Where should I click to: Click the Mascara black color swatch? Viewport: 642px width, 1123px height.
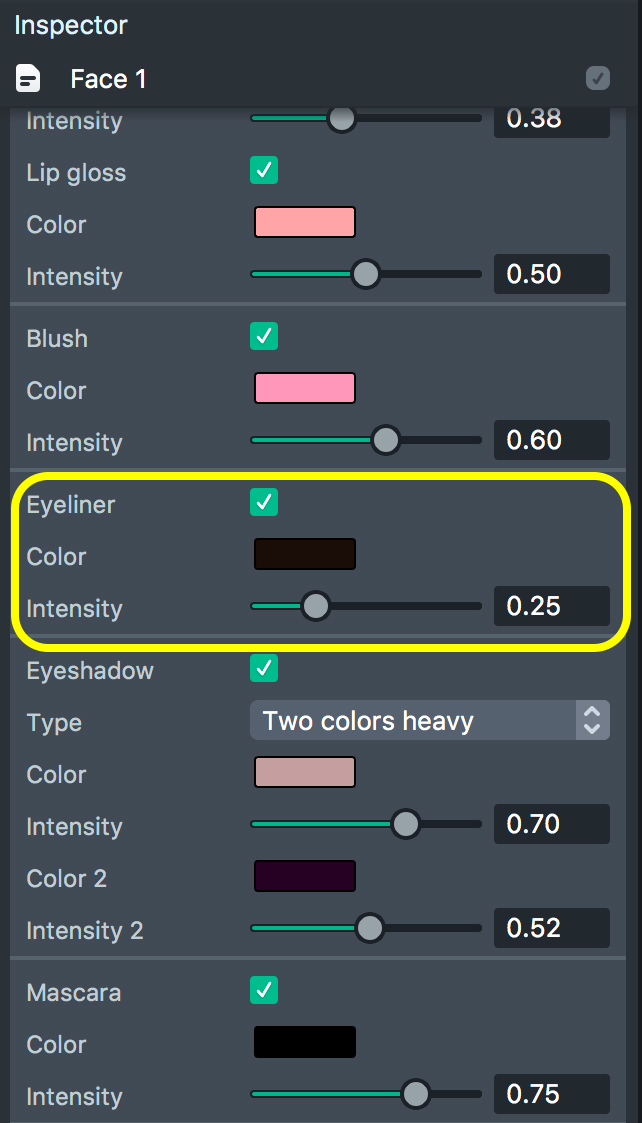(x=305, y=1042)
